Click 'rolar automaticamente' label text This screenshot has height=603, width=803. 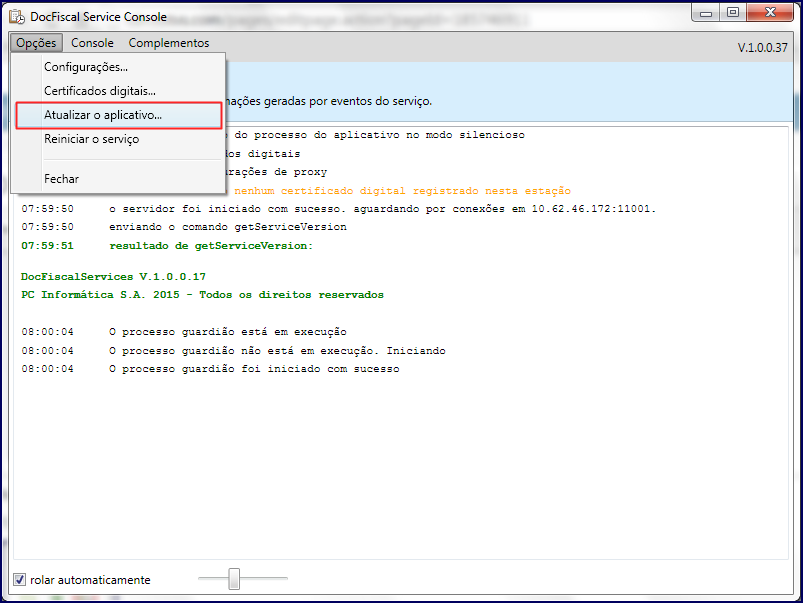90,580
